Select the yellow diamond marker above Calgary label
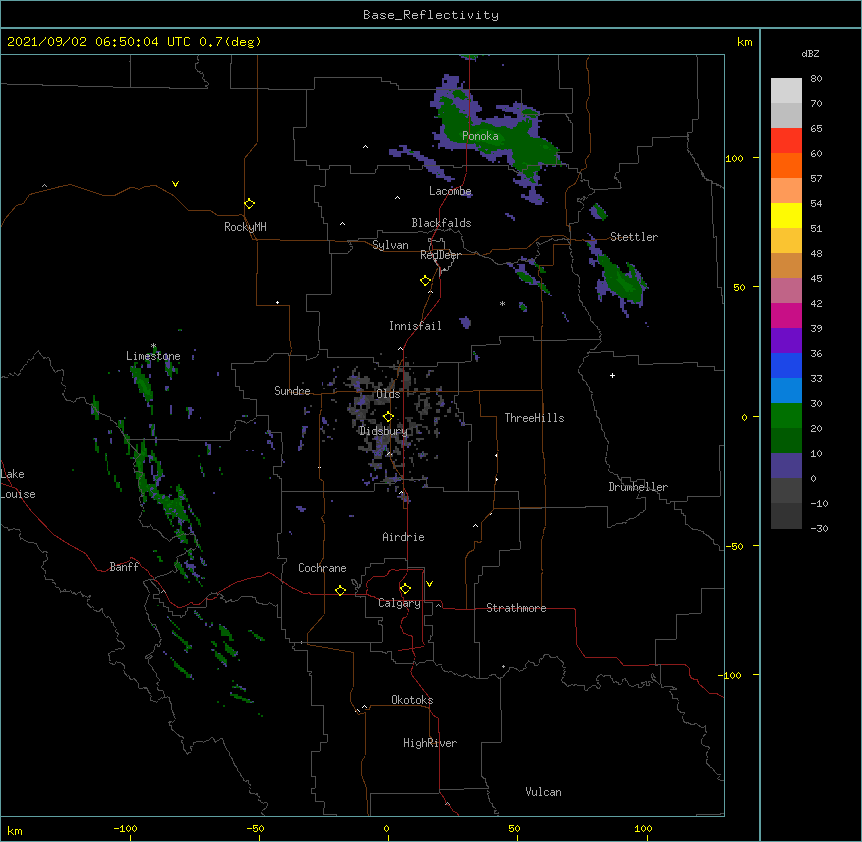Screen dimensions: 862x842 (x=405, y=589)
